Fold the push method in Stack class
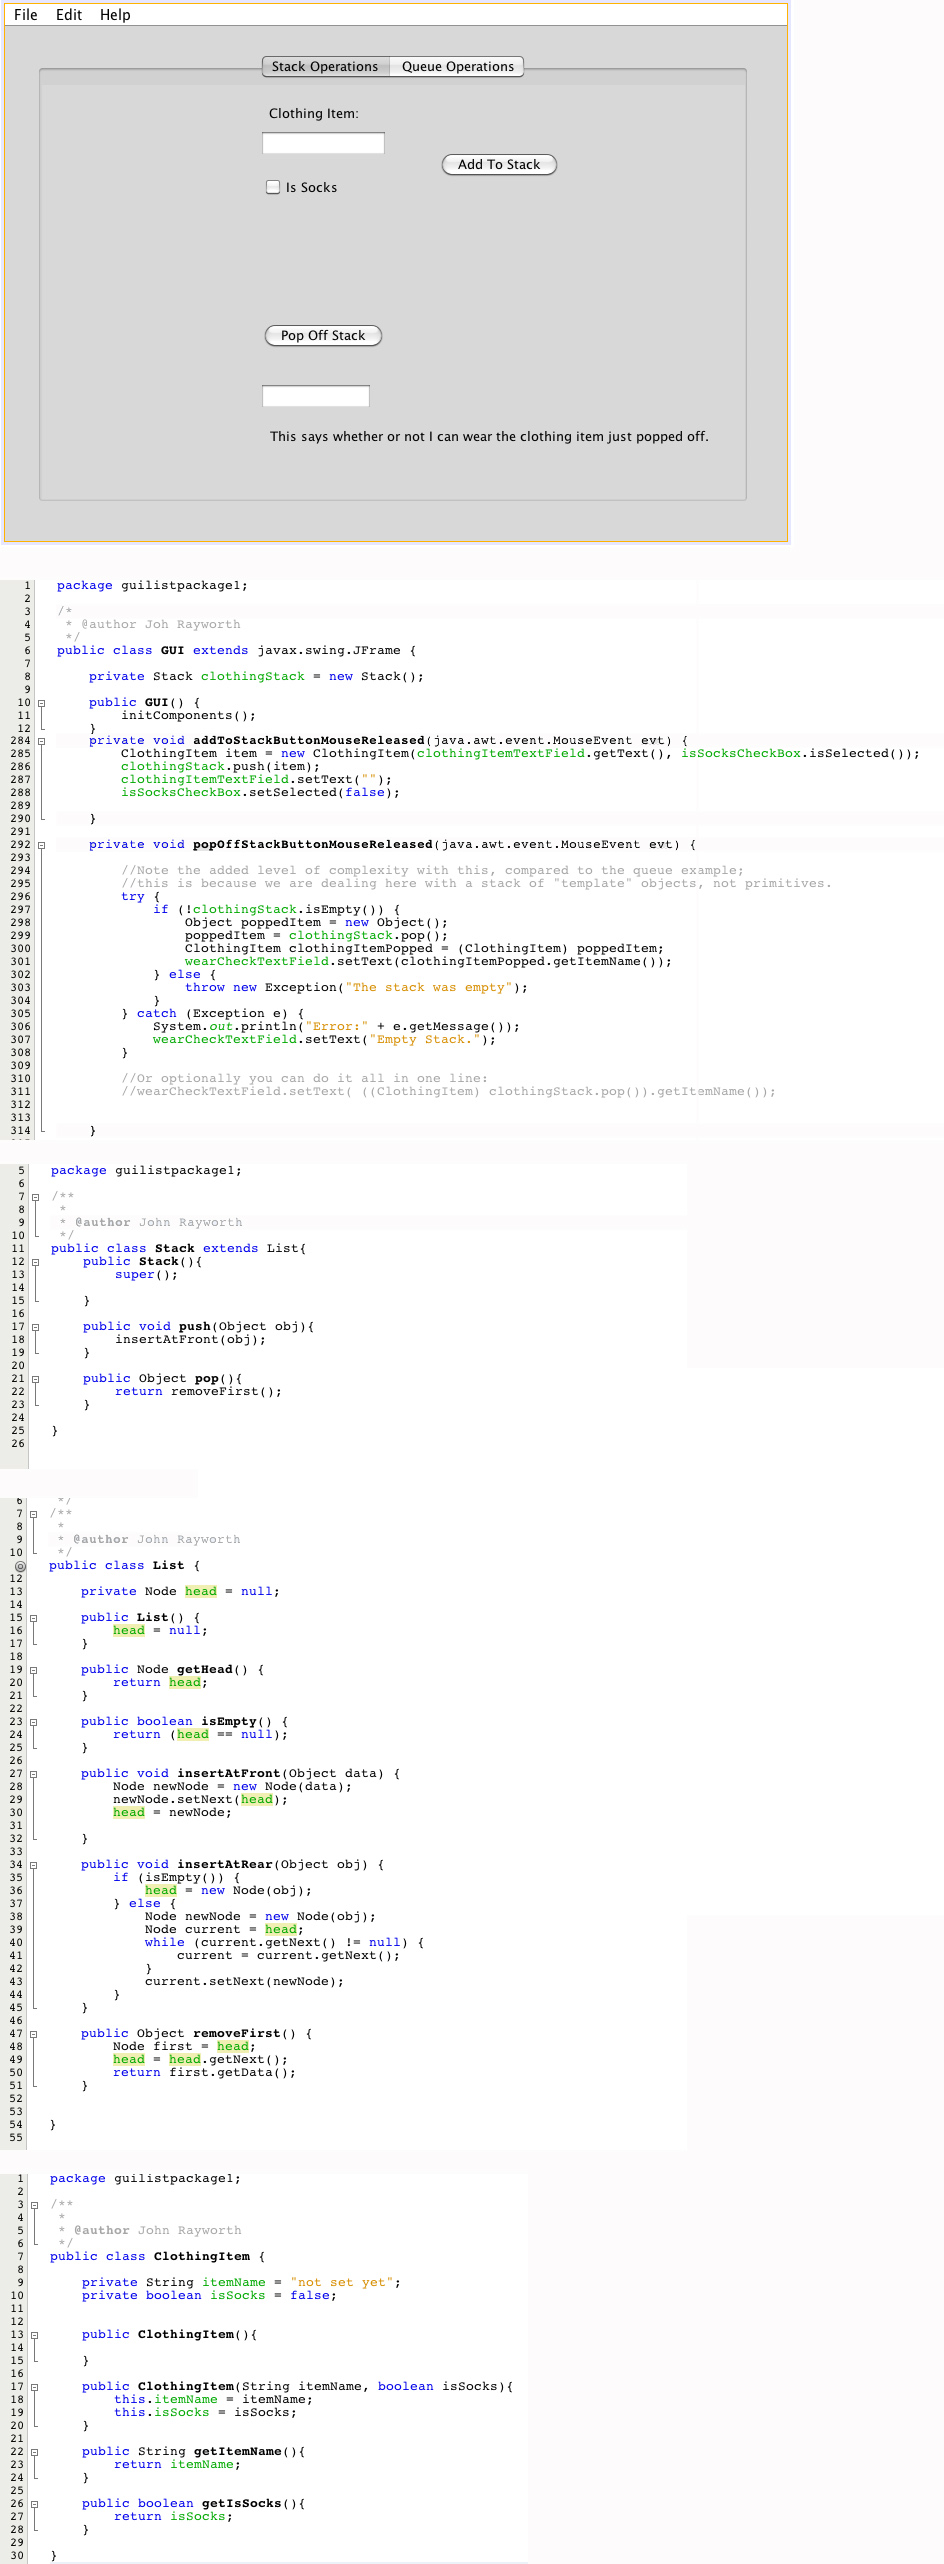 point(35,1327)
